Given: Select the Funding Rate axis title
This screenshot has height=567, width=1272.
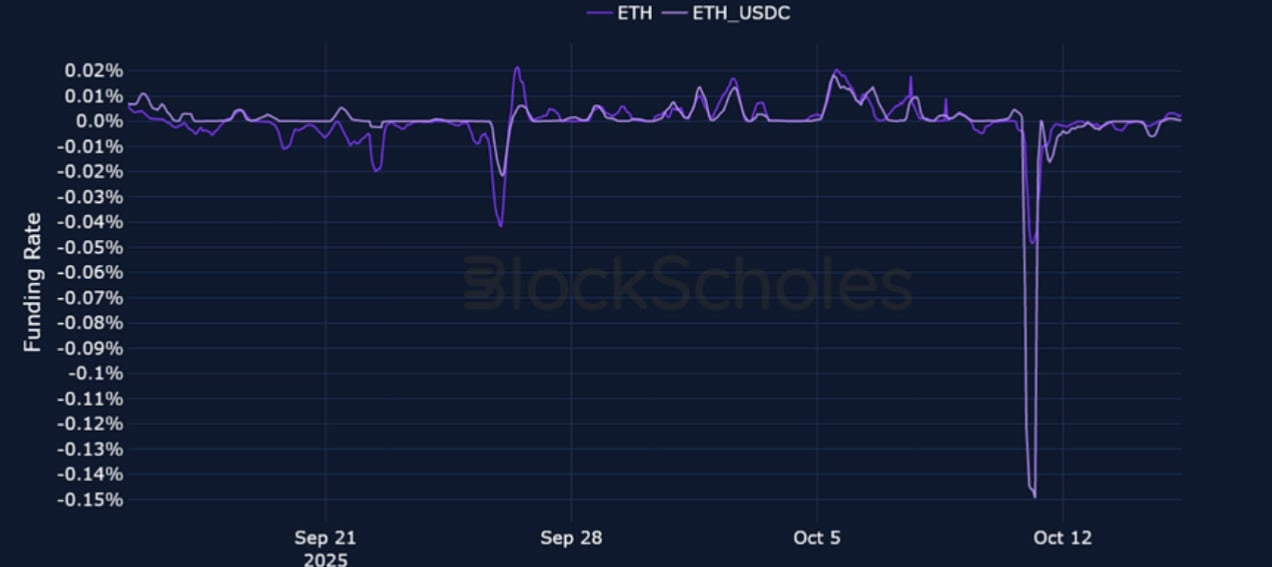Looking at the screenshot, I should click(33, 282).
